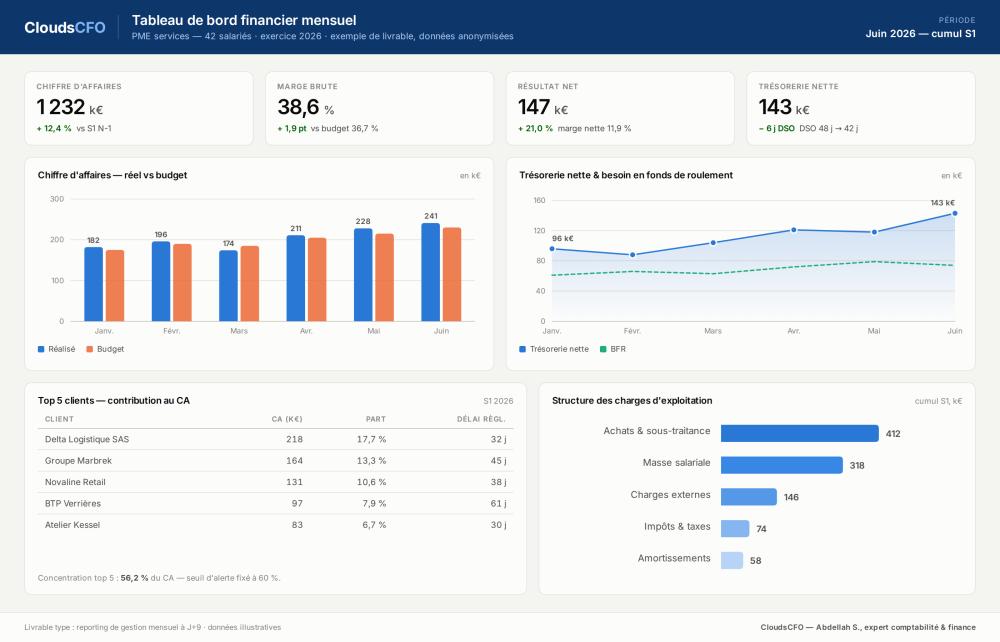Click the CA (k€) column header
Image resolution: width=1000 pixels, height=642 pixels.
287,419
